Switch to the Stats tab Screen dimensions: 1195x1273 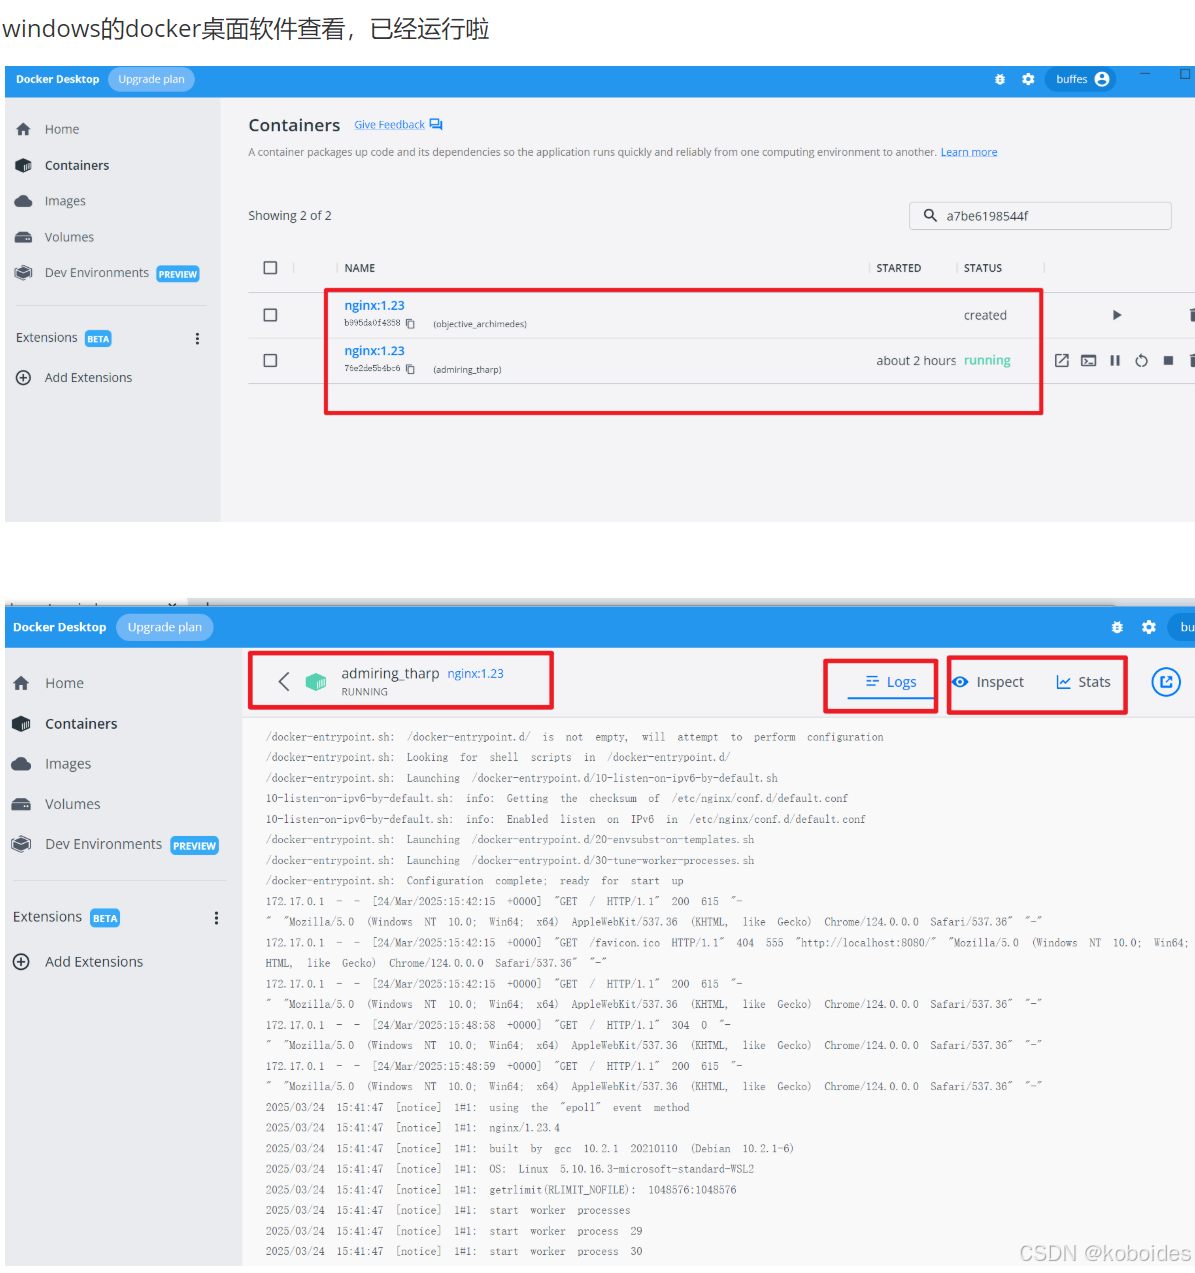click(1083, 682)
